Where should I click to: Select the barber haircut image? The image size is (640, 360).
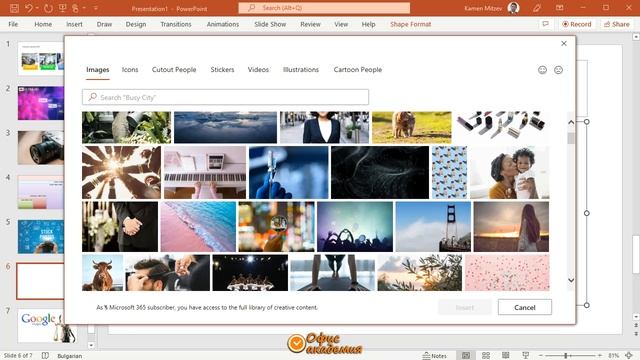[x=168, y=273]
